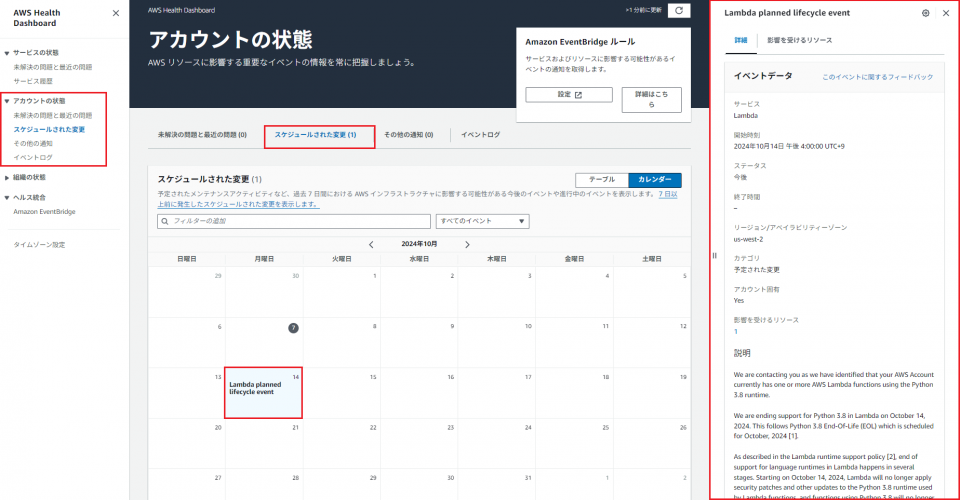This screenshot has height=500, width=960.
Task: Open Lambda planned lifecycle event on calendar
Action: [255, 388]
